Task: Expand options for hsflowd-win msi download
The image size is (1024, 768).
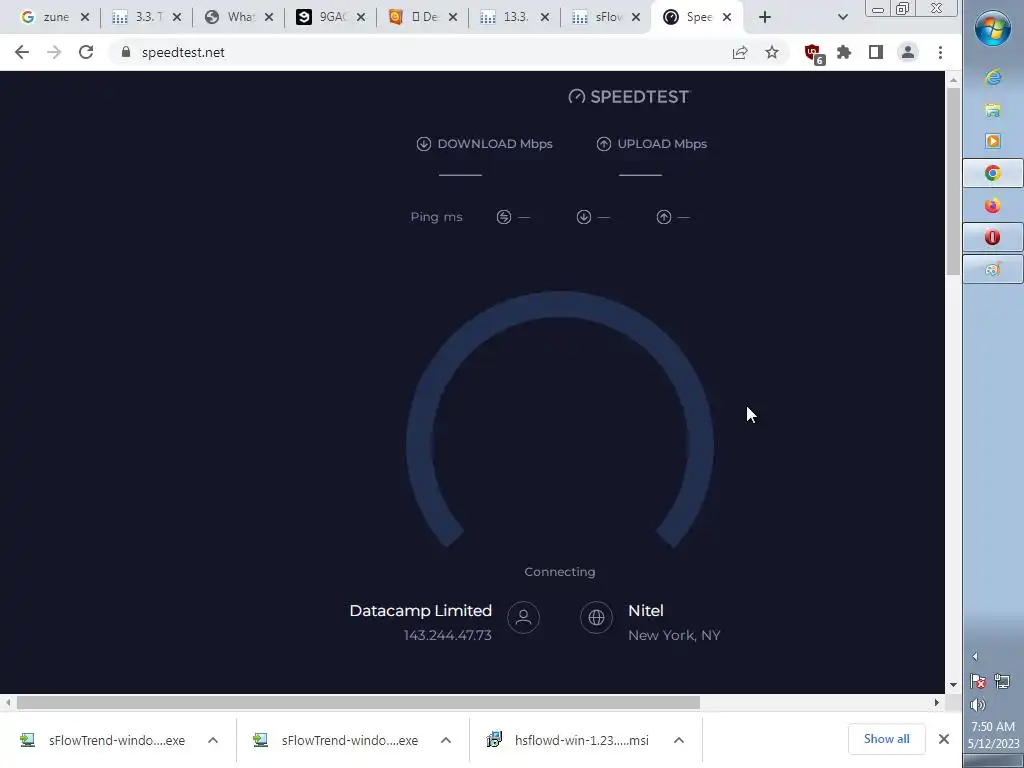Action: click(x=679, y=740)
